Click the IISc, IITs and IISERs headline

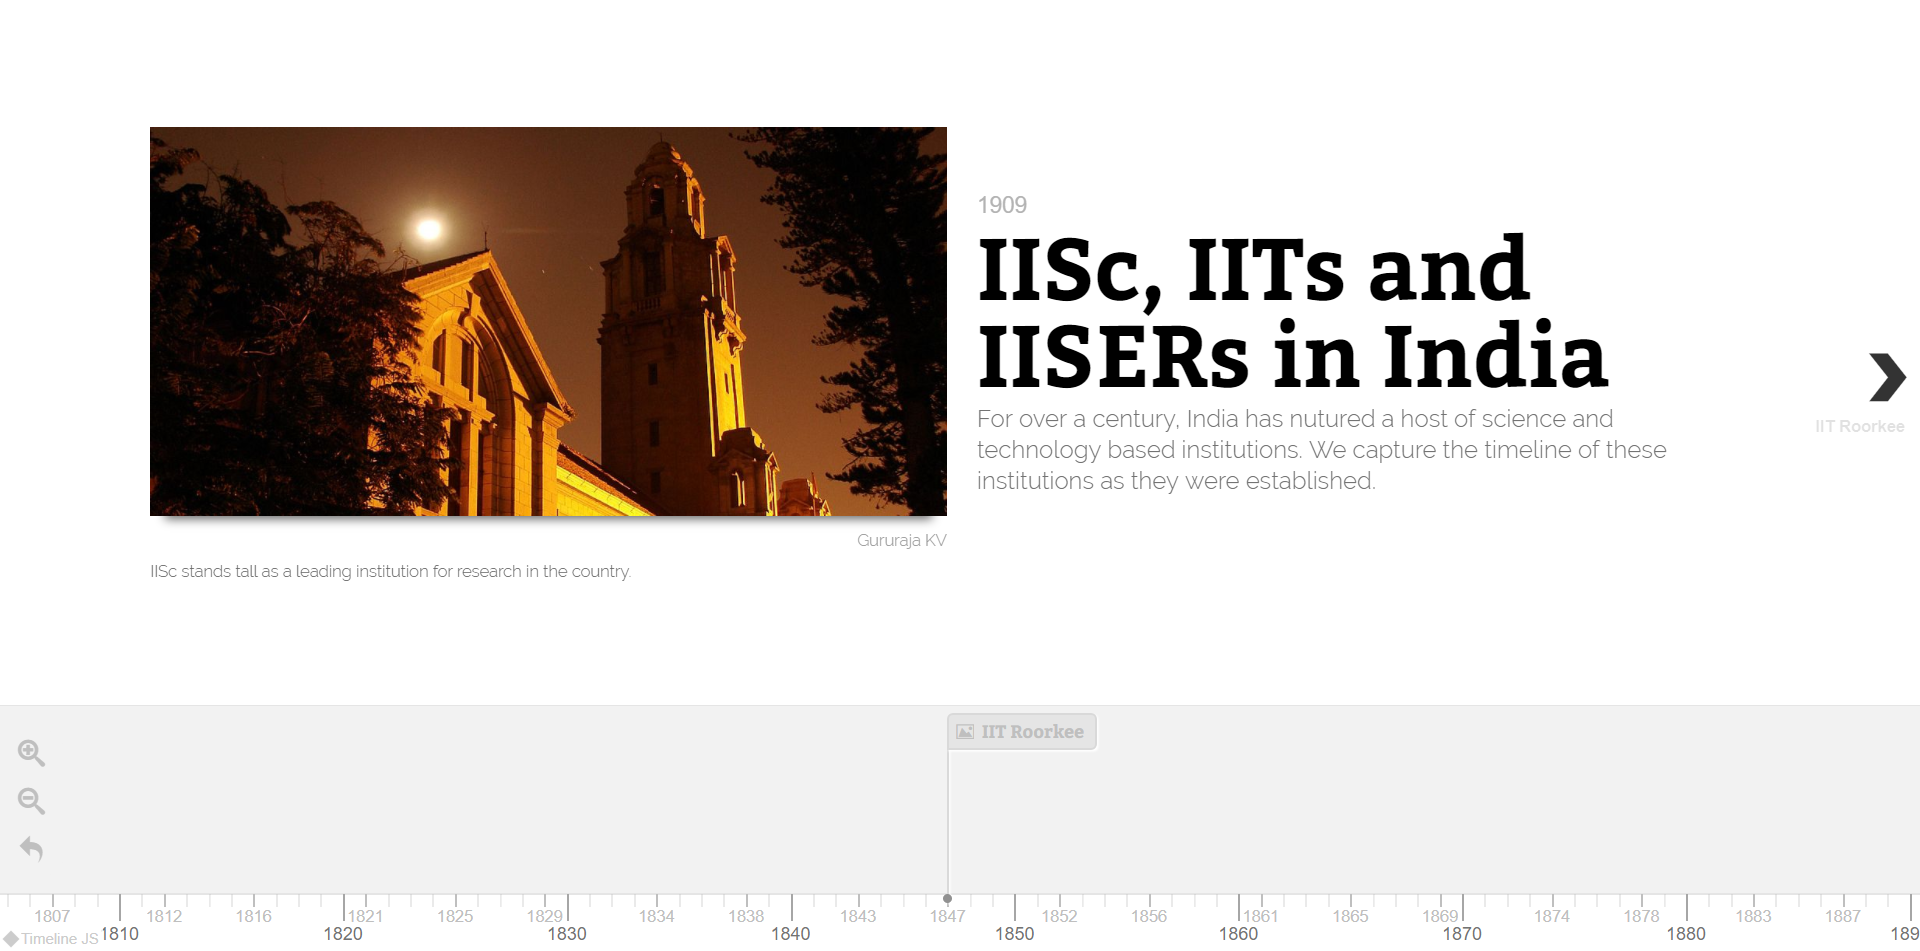(1292, 312)
